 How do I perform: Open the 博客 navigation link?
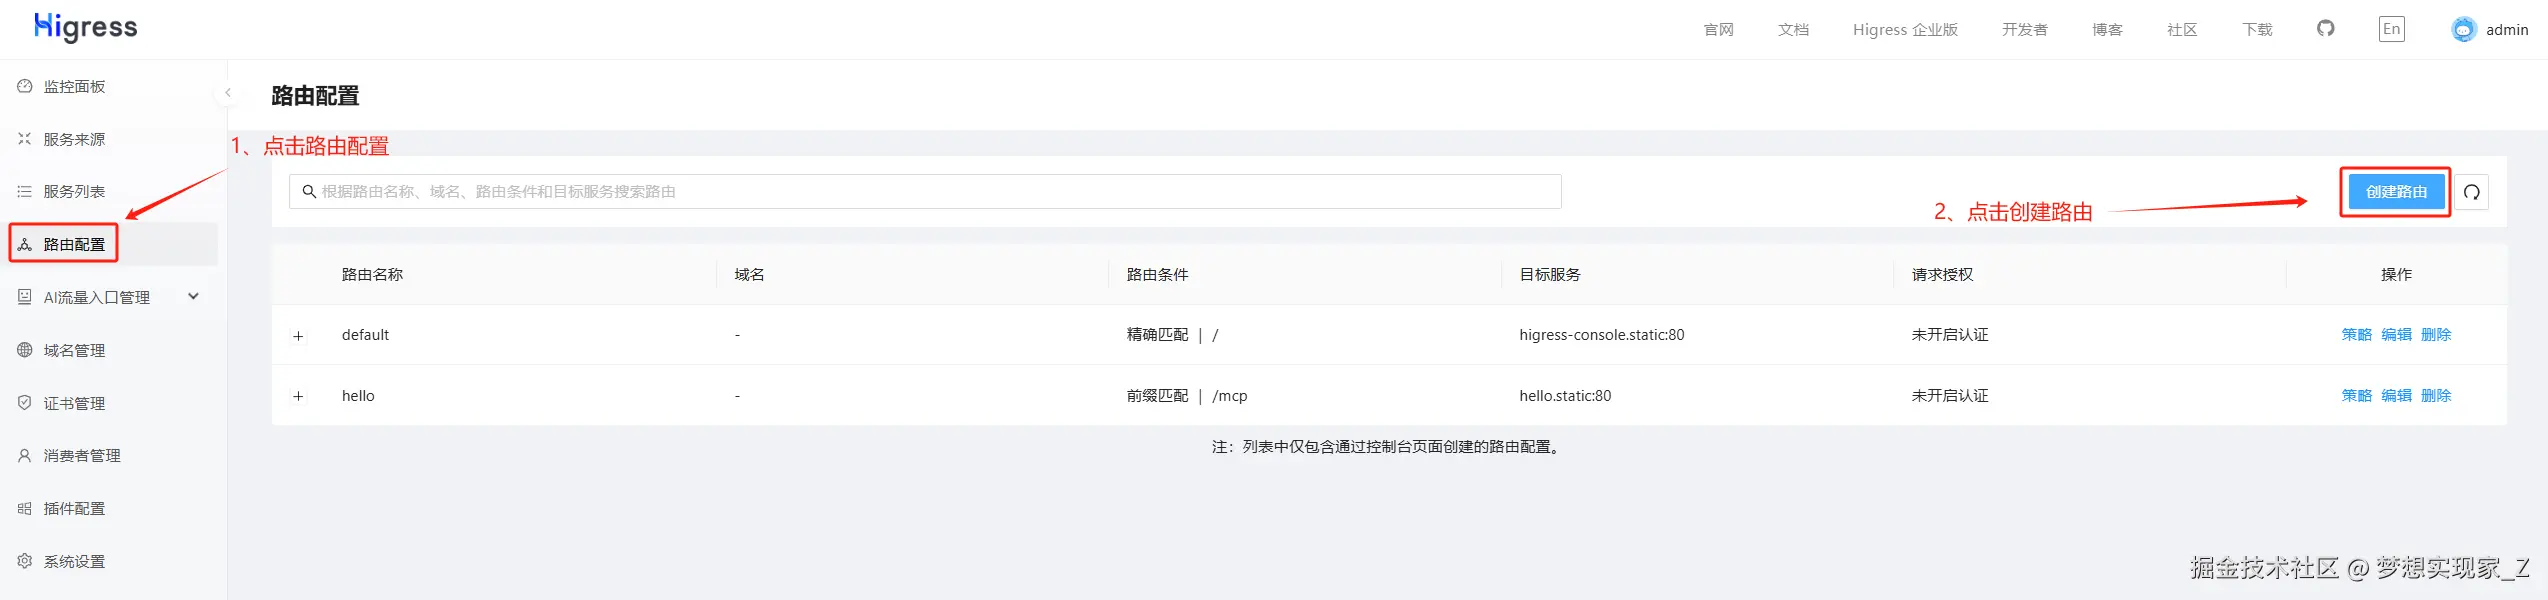click(x=2107, y=30)
